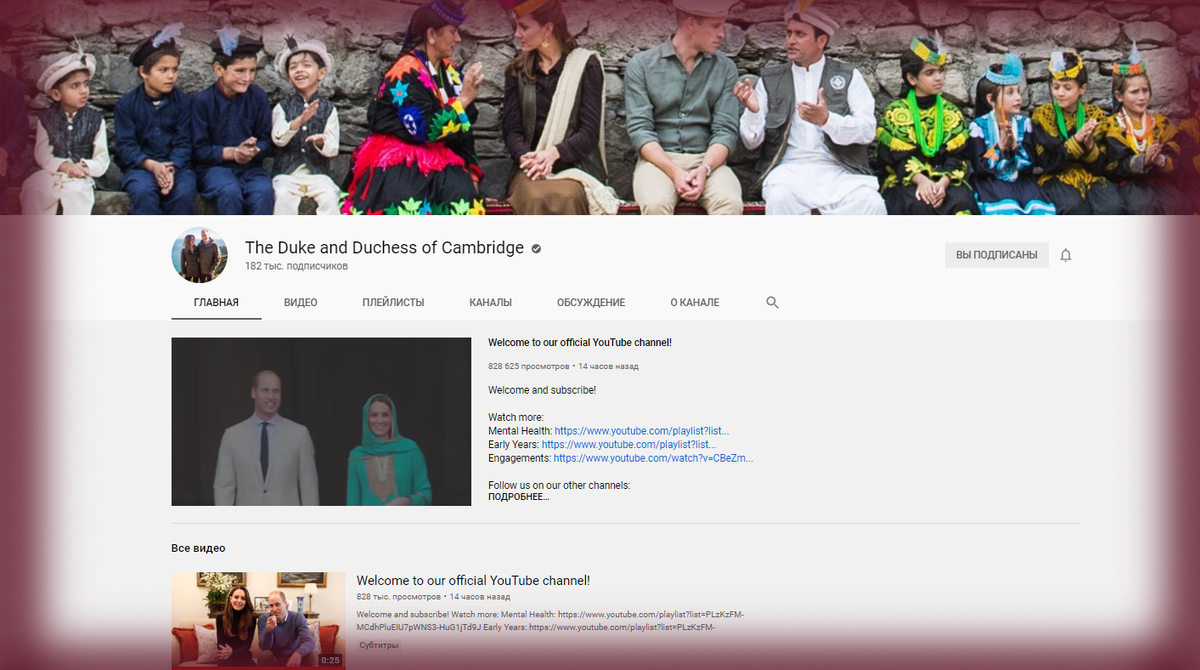The width and height of the screenshot is (1200, 670).
Task: Open the channel avatar picture
Action: [199, 255]
